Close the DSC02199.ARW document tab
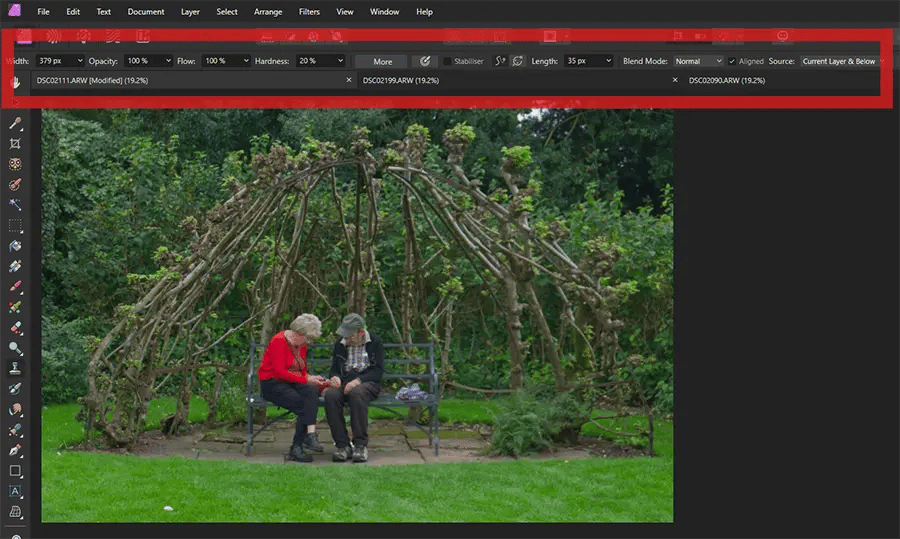This screenshot has height=539, width=900. pos(675,80)
